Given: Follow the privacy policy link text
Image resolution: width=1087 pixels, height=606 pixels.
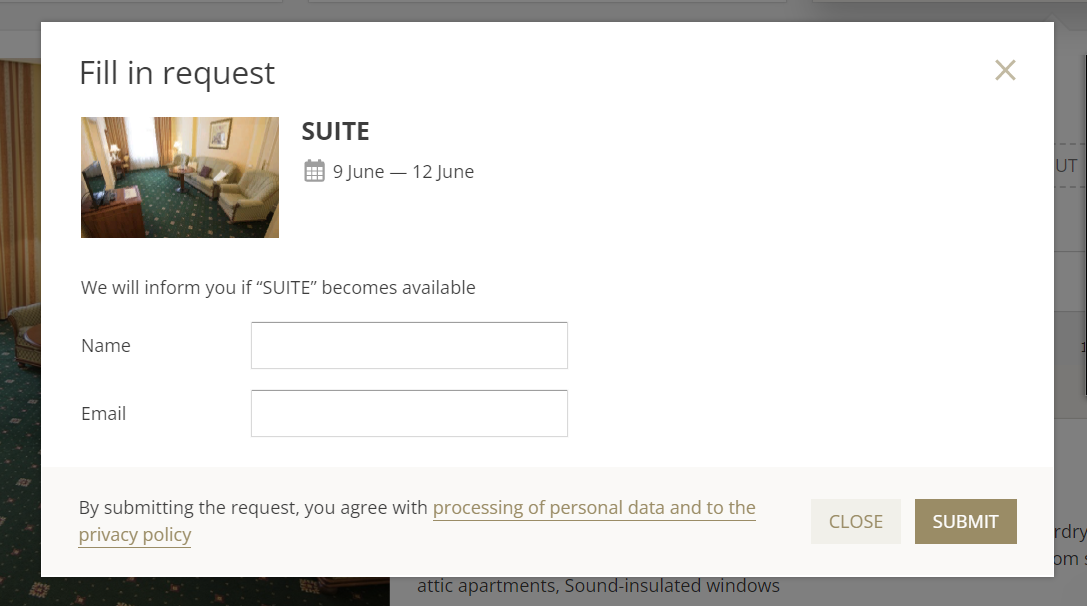Looking at the screenshot, I should 134,535.
